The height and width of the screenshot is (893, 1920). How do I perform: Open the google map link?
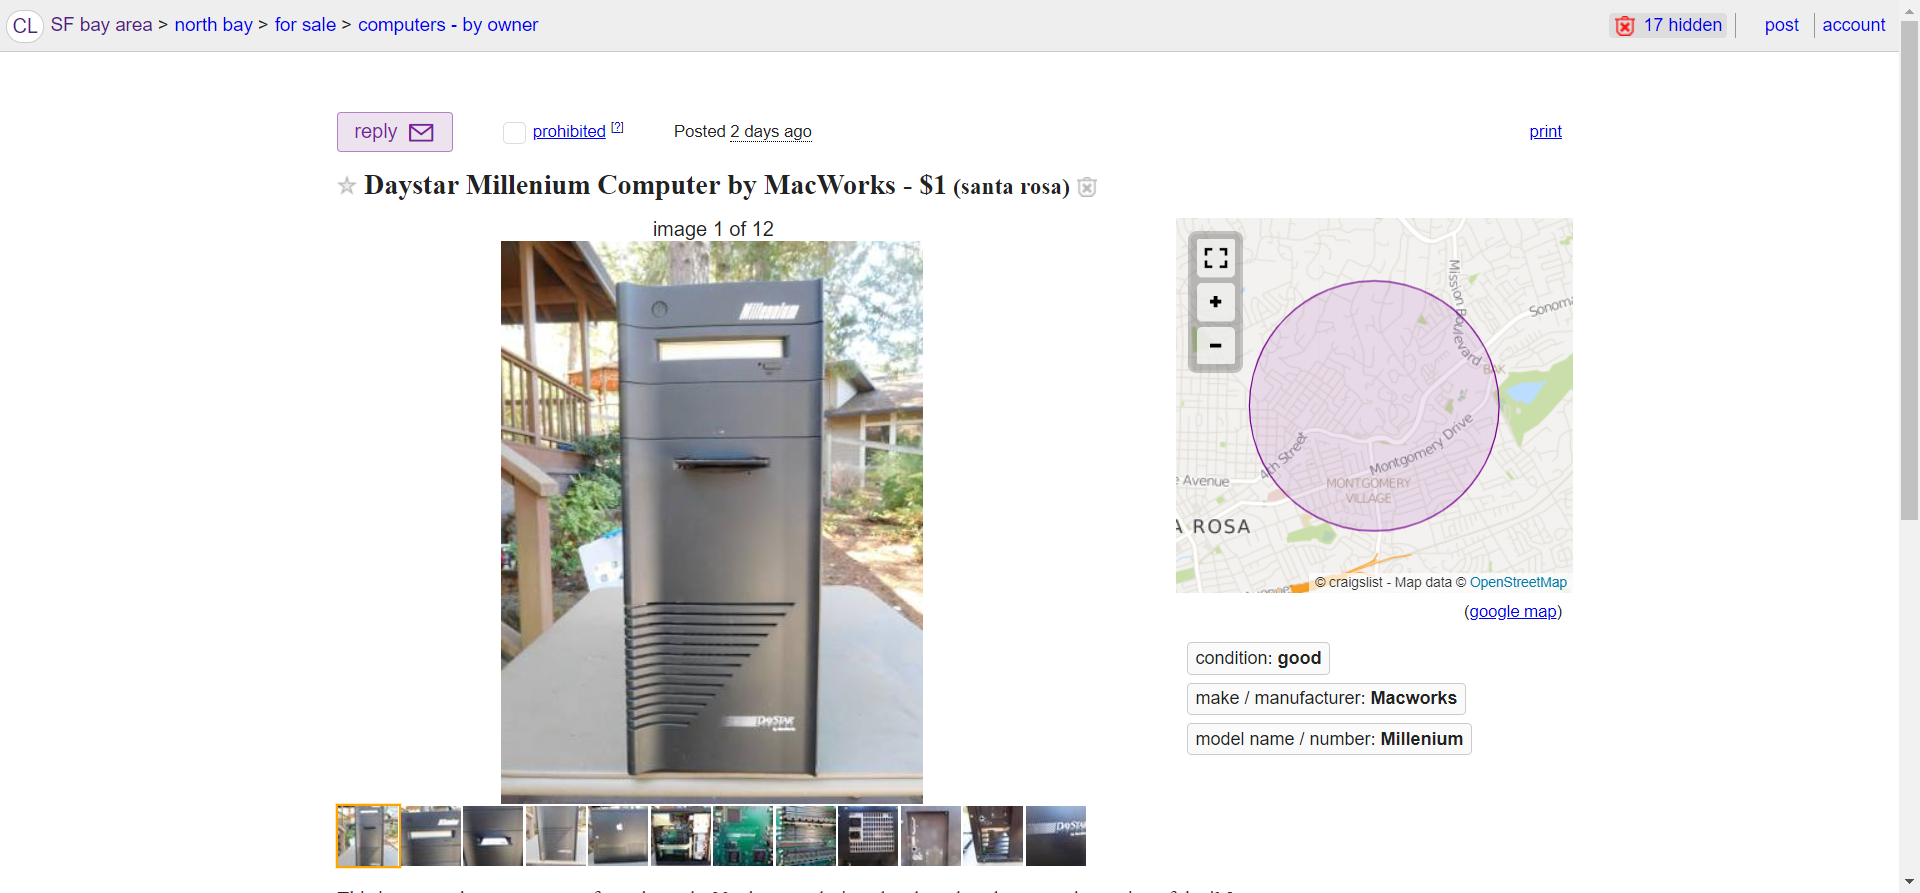(1513, 611)
